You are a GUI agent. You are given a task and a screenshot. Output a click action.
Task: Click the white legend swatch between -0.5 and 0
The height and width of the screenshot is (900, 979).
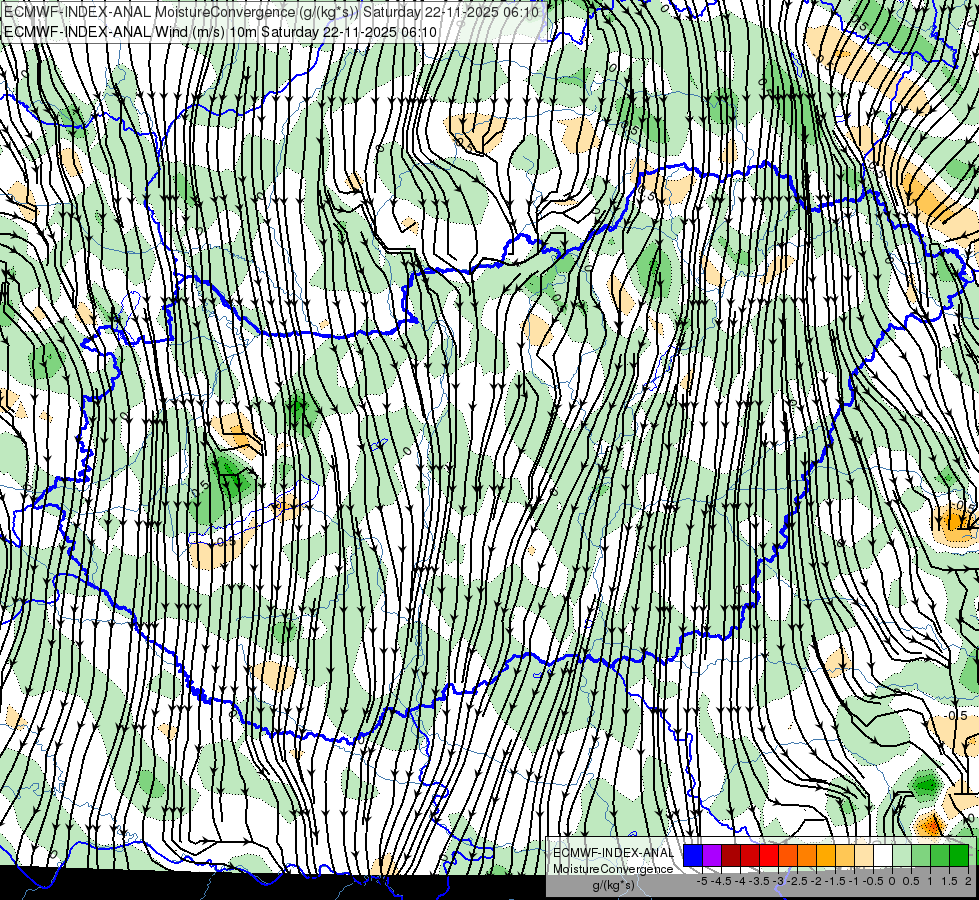883,856
